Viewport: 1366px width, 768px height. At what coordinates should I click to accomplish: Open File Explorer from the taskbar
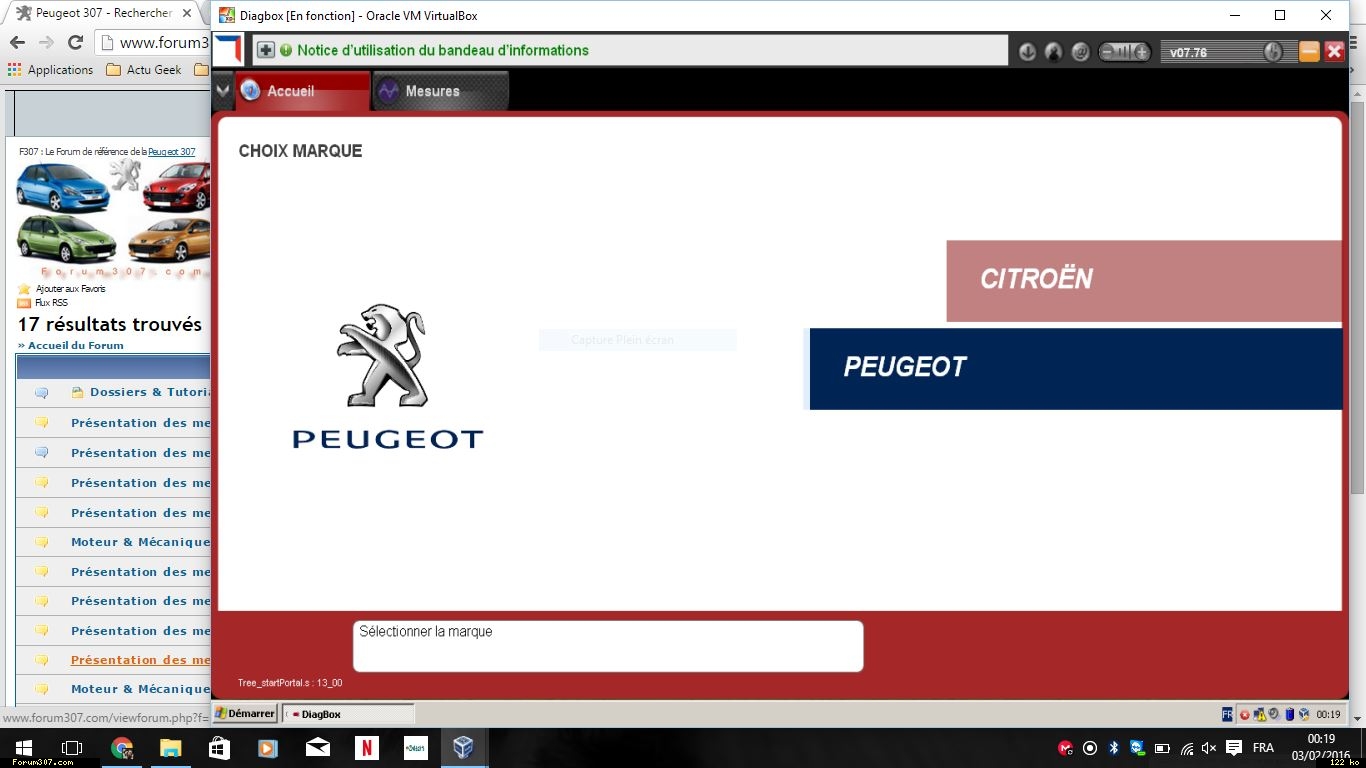pyautogui.click(x=171, y=748)
